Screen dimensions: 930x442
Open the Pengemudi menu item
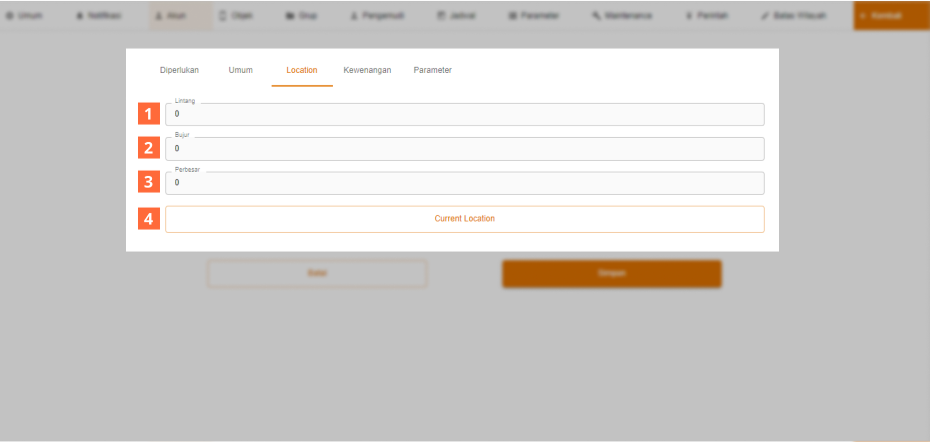point(376,16)
